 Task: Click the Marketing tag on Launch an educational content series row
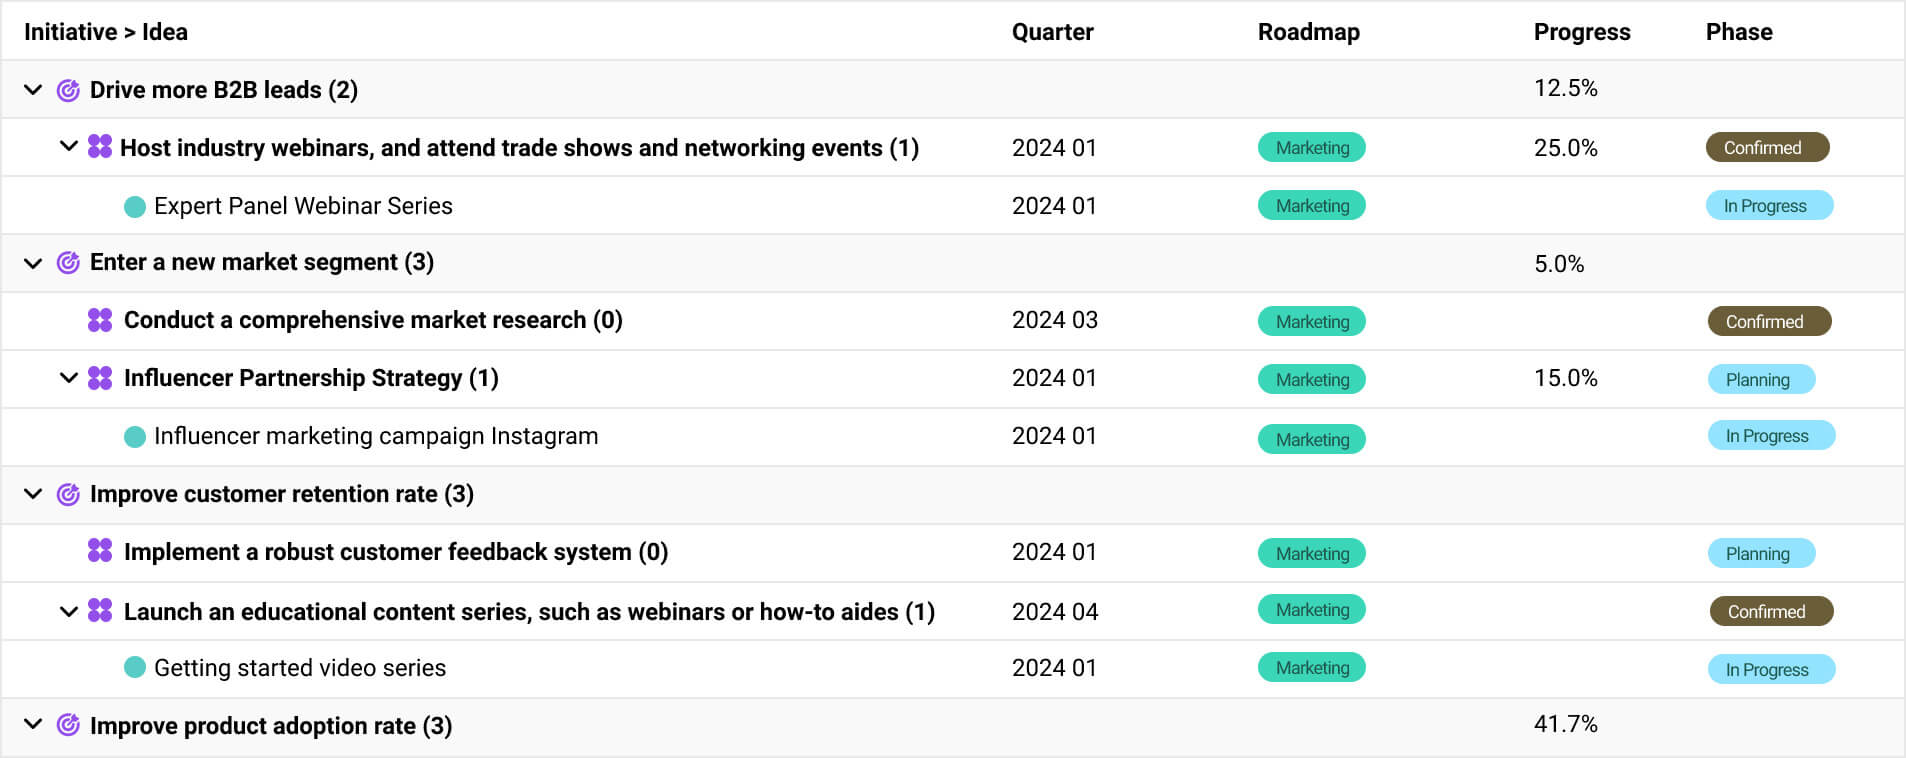(x=1312, y=609)
